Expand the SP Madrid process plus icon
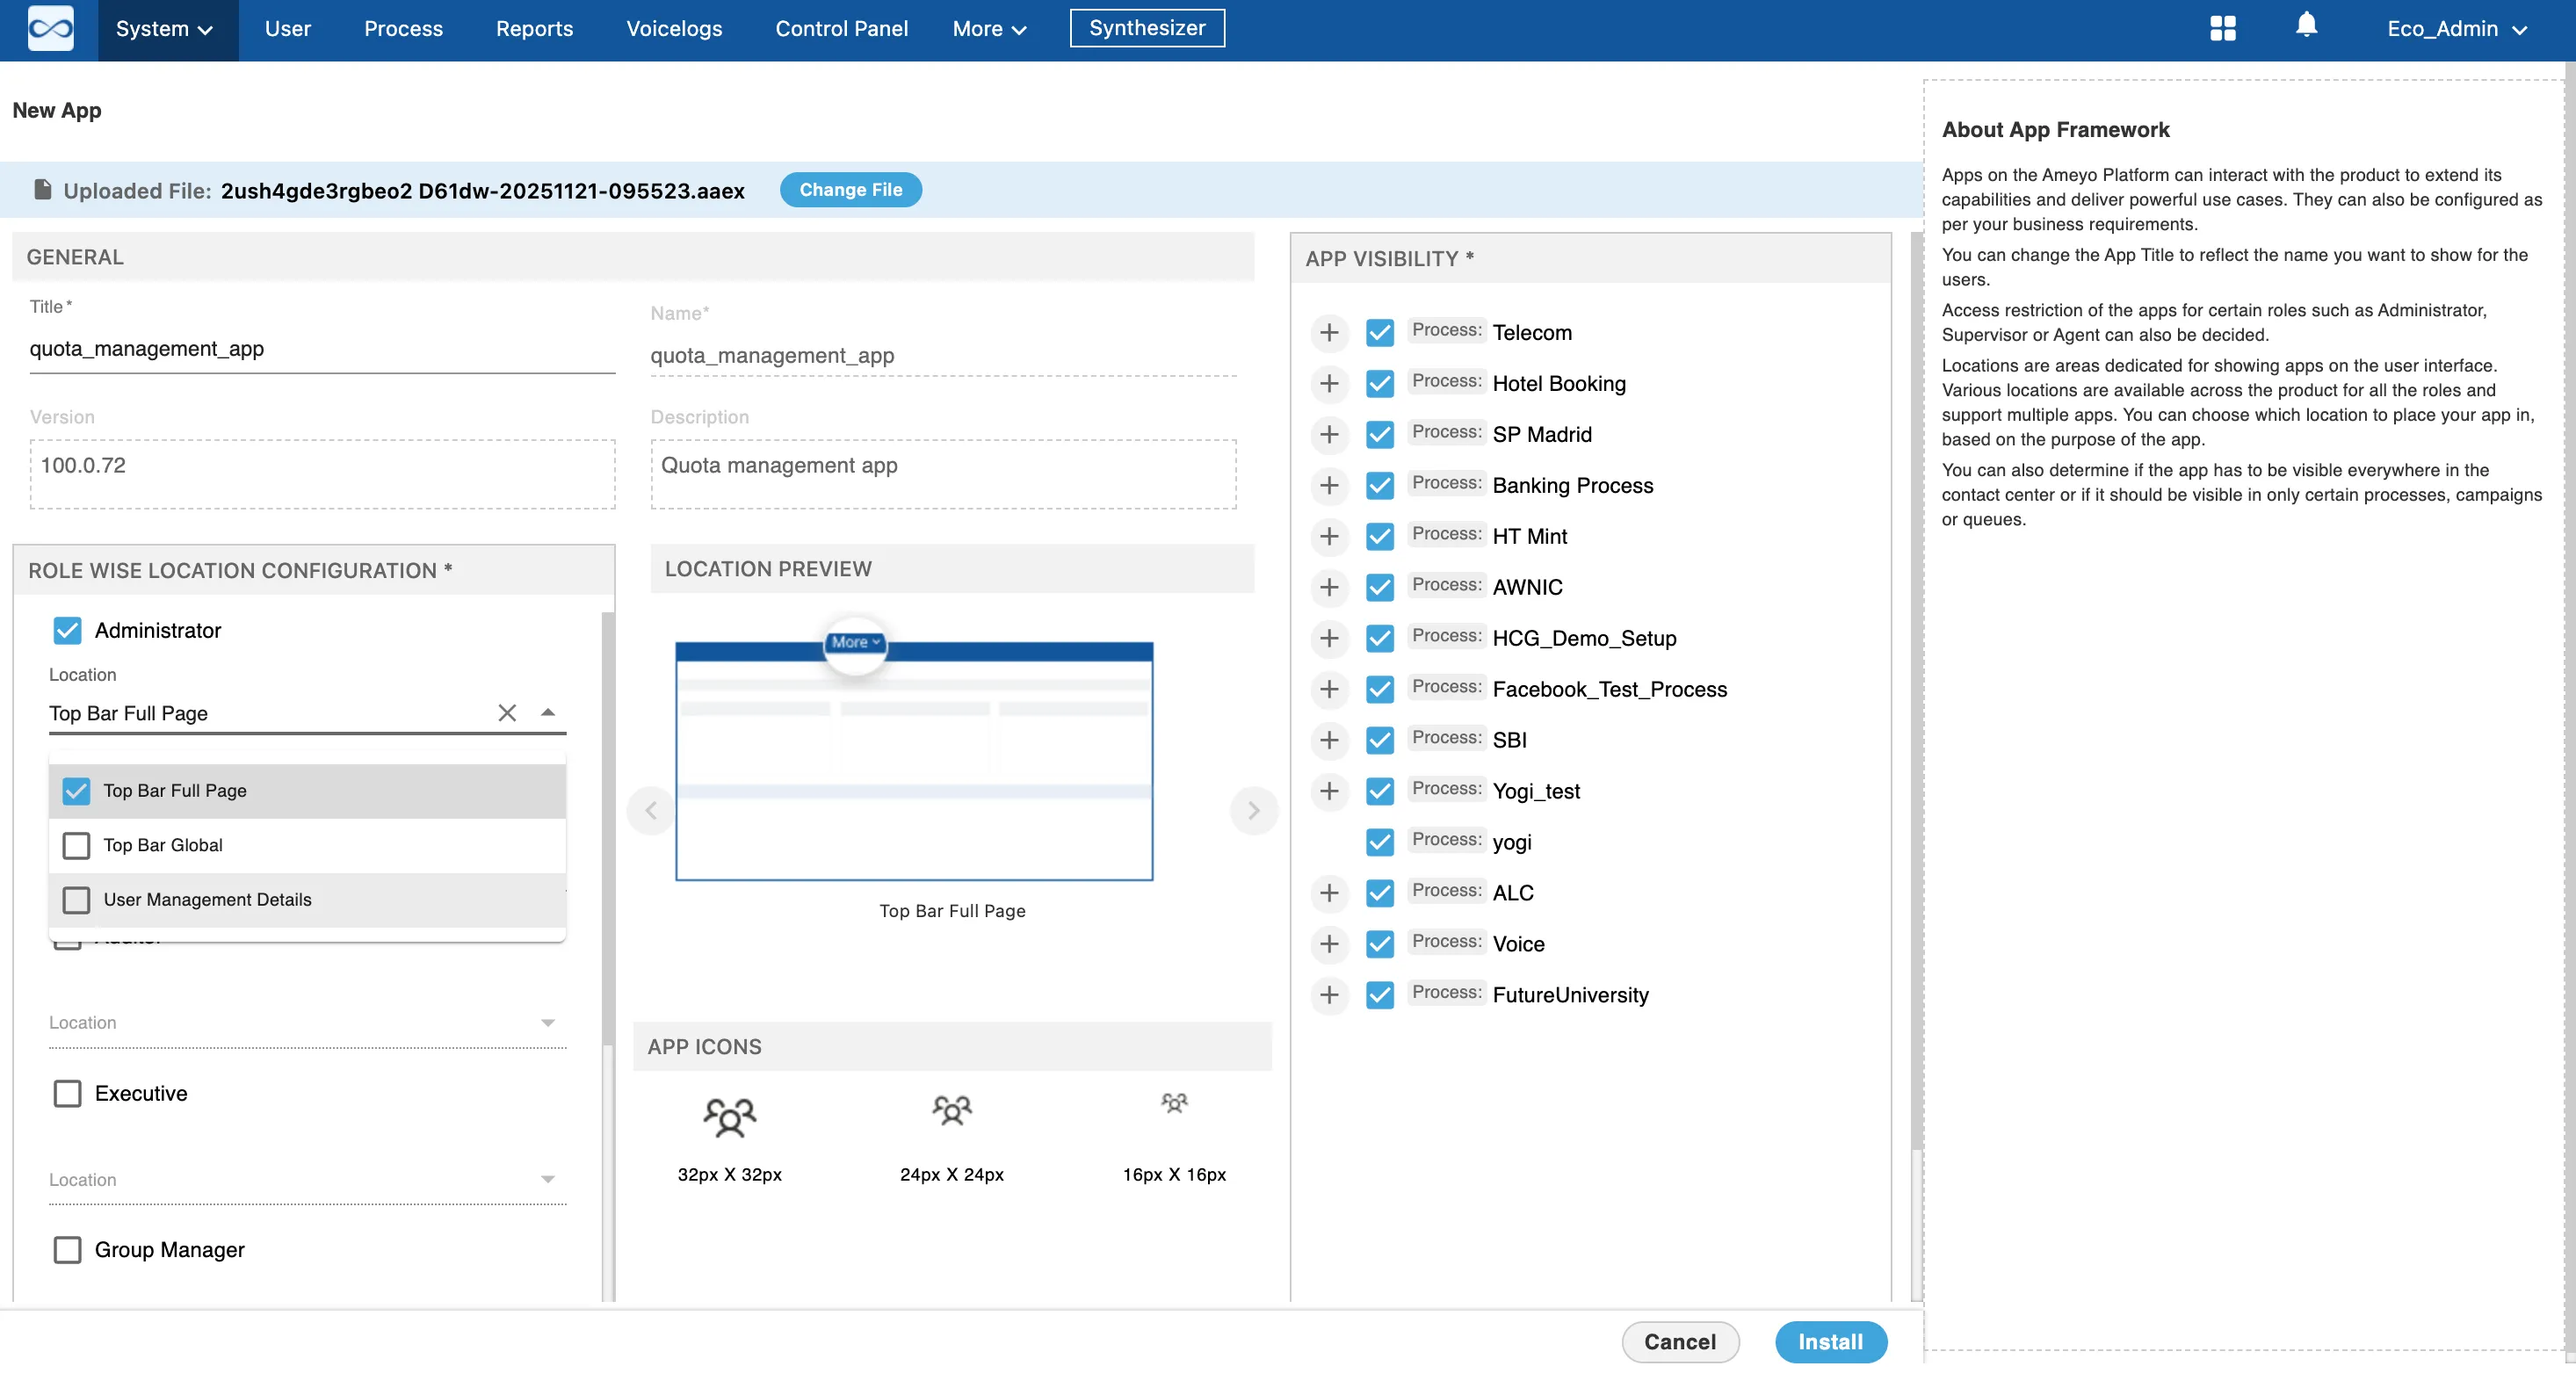Screen dimensions: 2576x1395 1328,434
